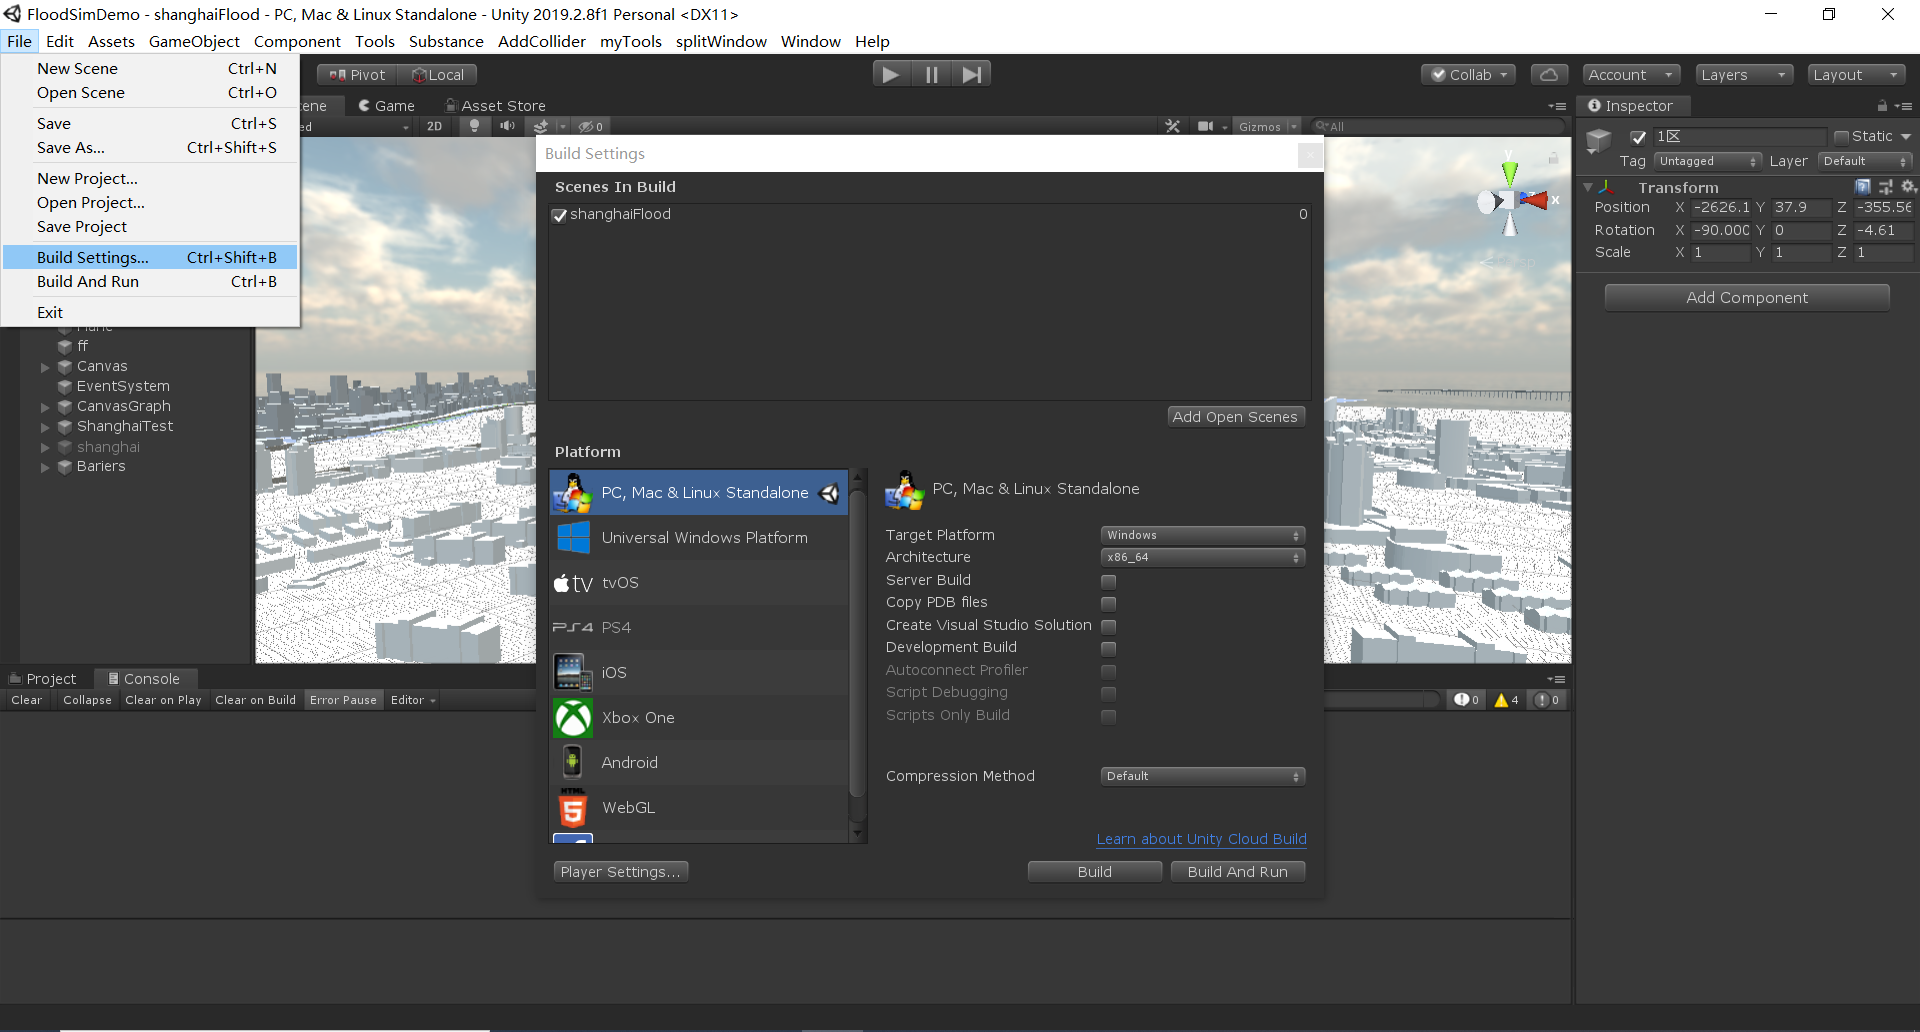Image resolution: width=1920 pixels, height=1032 pixels.
Task: Click the scene camera settings icon
Action: (1206, 126)
